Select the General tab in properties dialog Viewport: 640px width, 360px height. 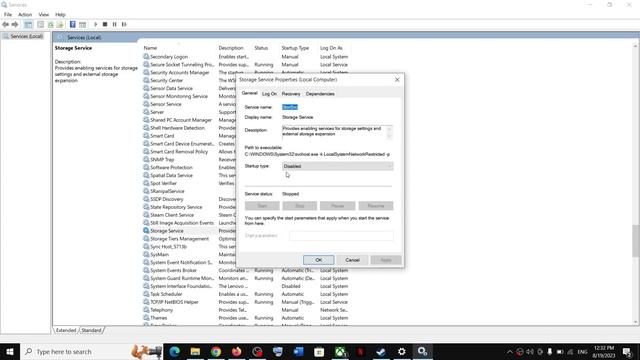tap(249, 93)
